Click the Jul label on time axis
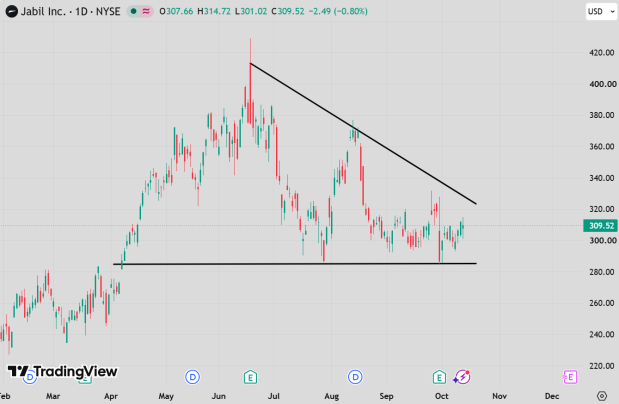This screenshot has height=404, width=619. [274, 396]
